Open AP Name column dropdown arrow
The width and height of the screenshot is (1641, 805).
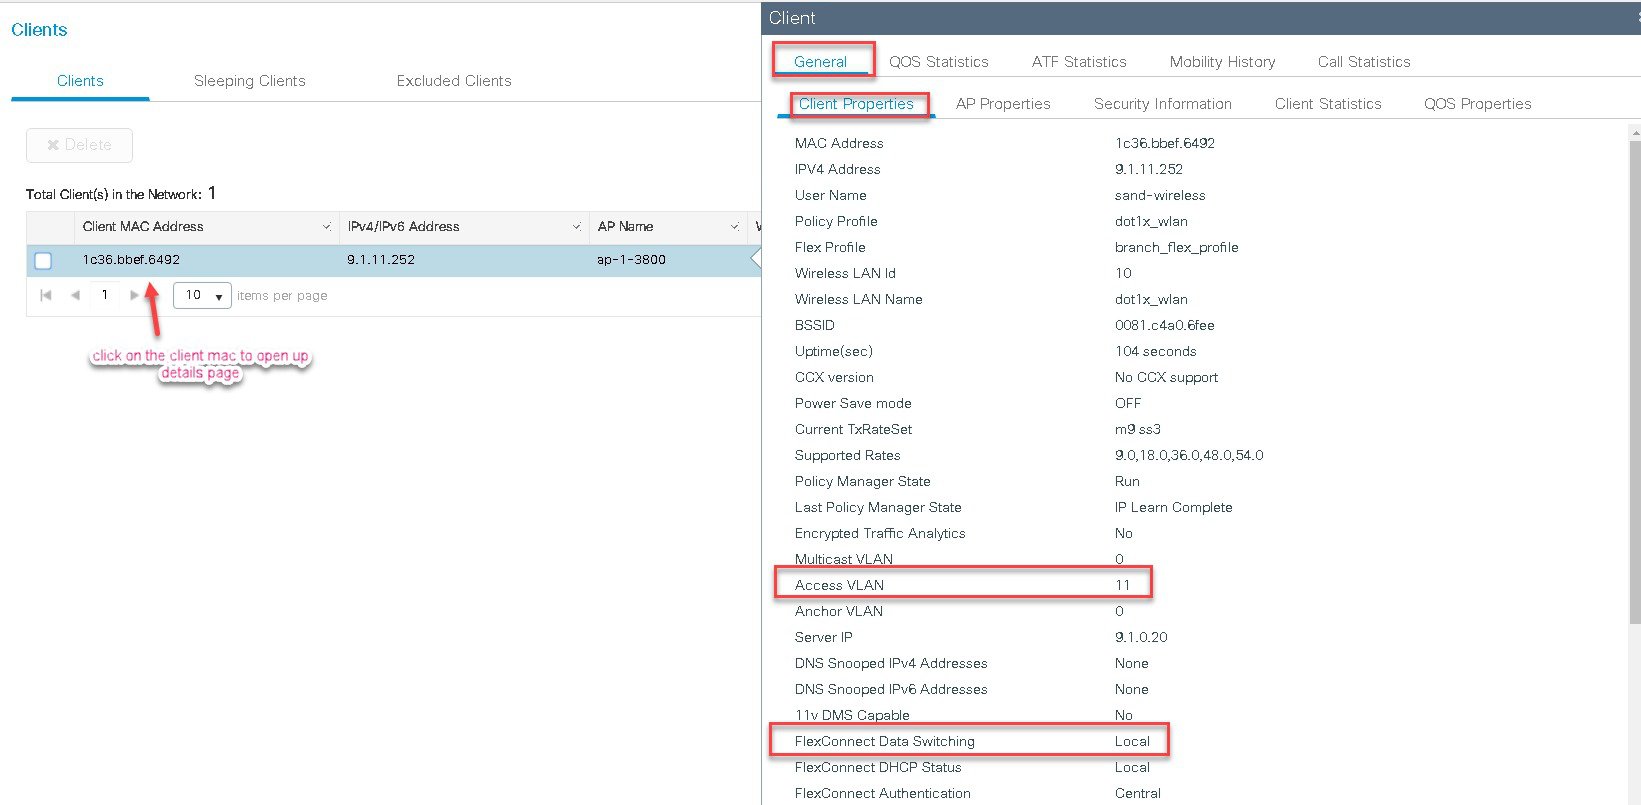coord(734,227)
